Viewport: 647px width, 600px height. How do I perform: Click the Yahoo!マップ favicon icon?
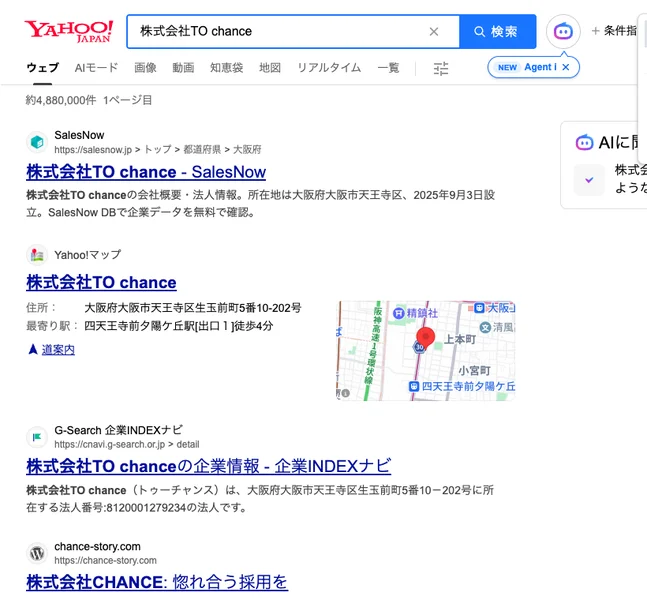click(37, 255)
